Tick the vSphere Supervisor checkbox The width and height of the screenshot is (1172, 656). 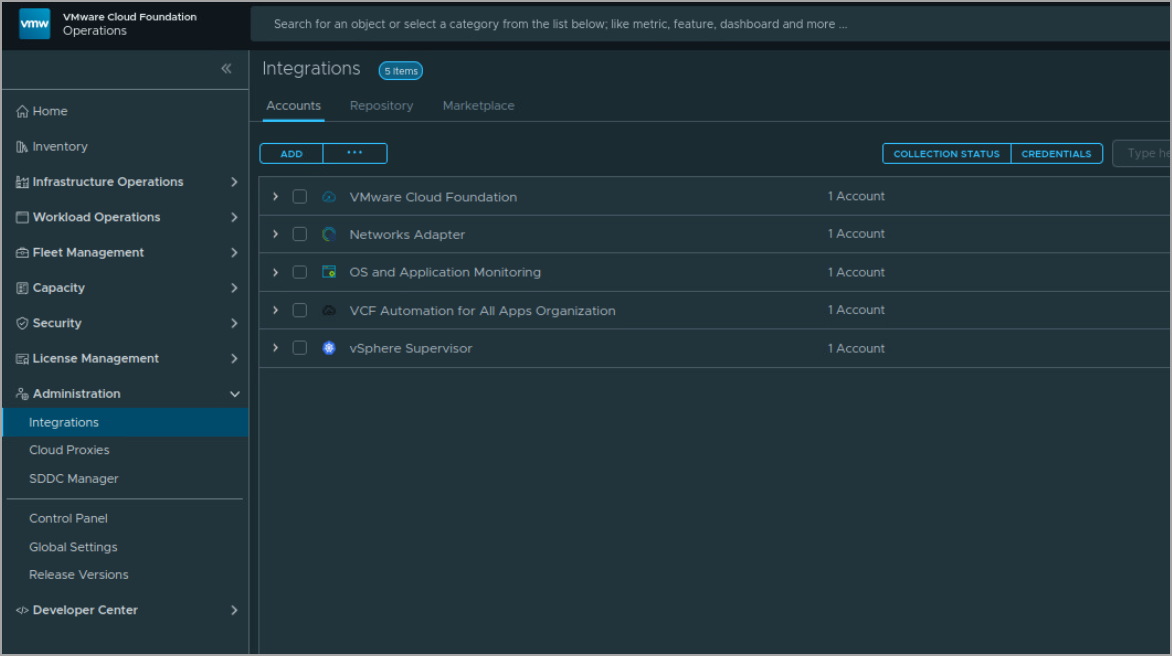click(300, 348)
